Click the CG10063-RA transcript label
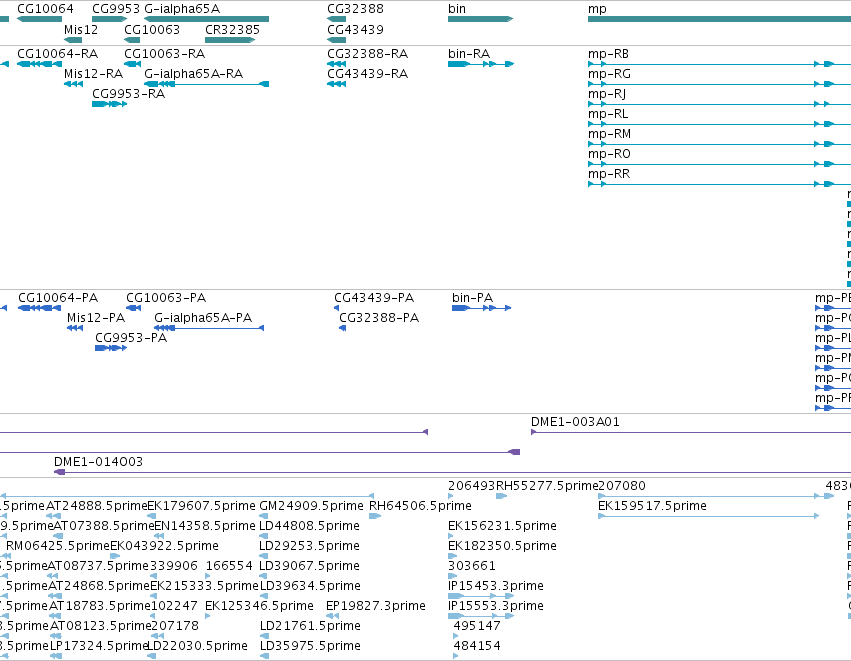 point(164,54)
